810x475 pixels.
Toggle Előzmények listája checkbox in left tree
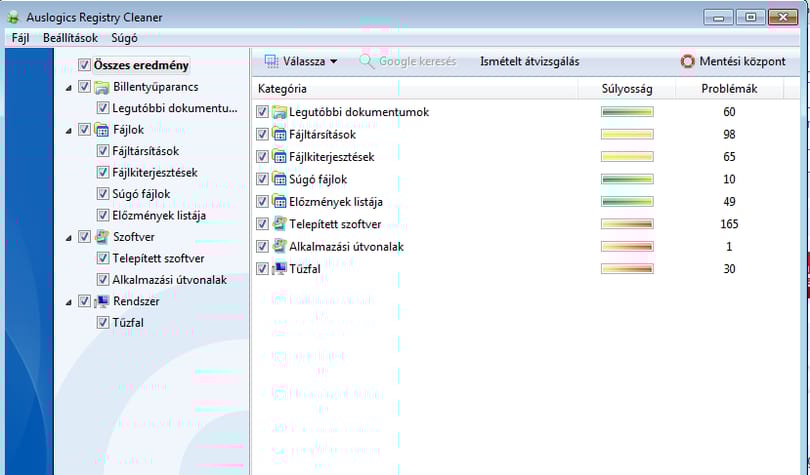[103, 215]
